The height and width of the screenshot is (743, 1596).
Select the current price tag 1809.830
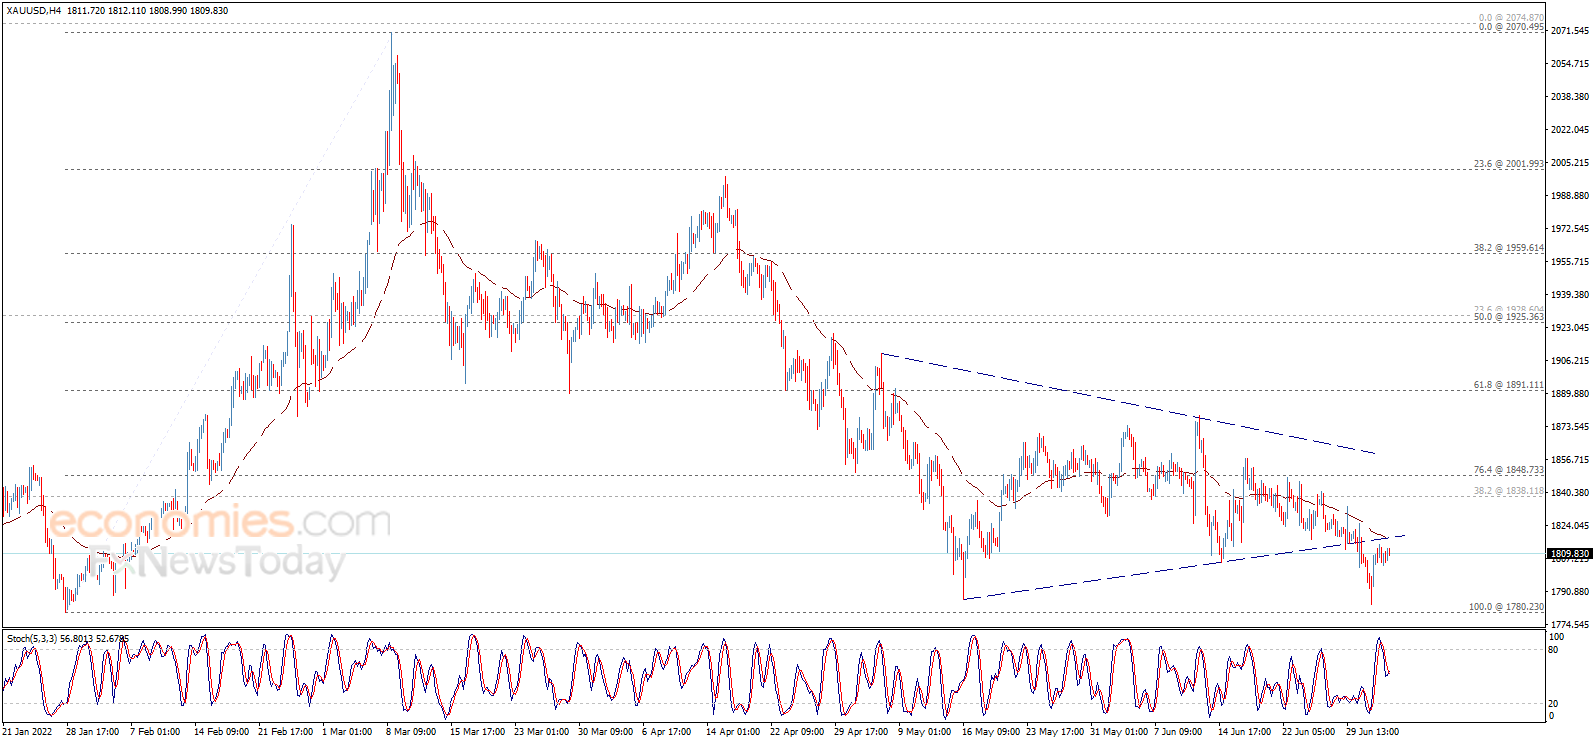point(1569,553)
